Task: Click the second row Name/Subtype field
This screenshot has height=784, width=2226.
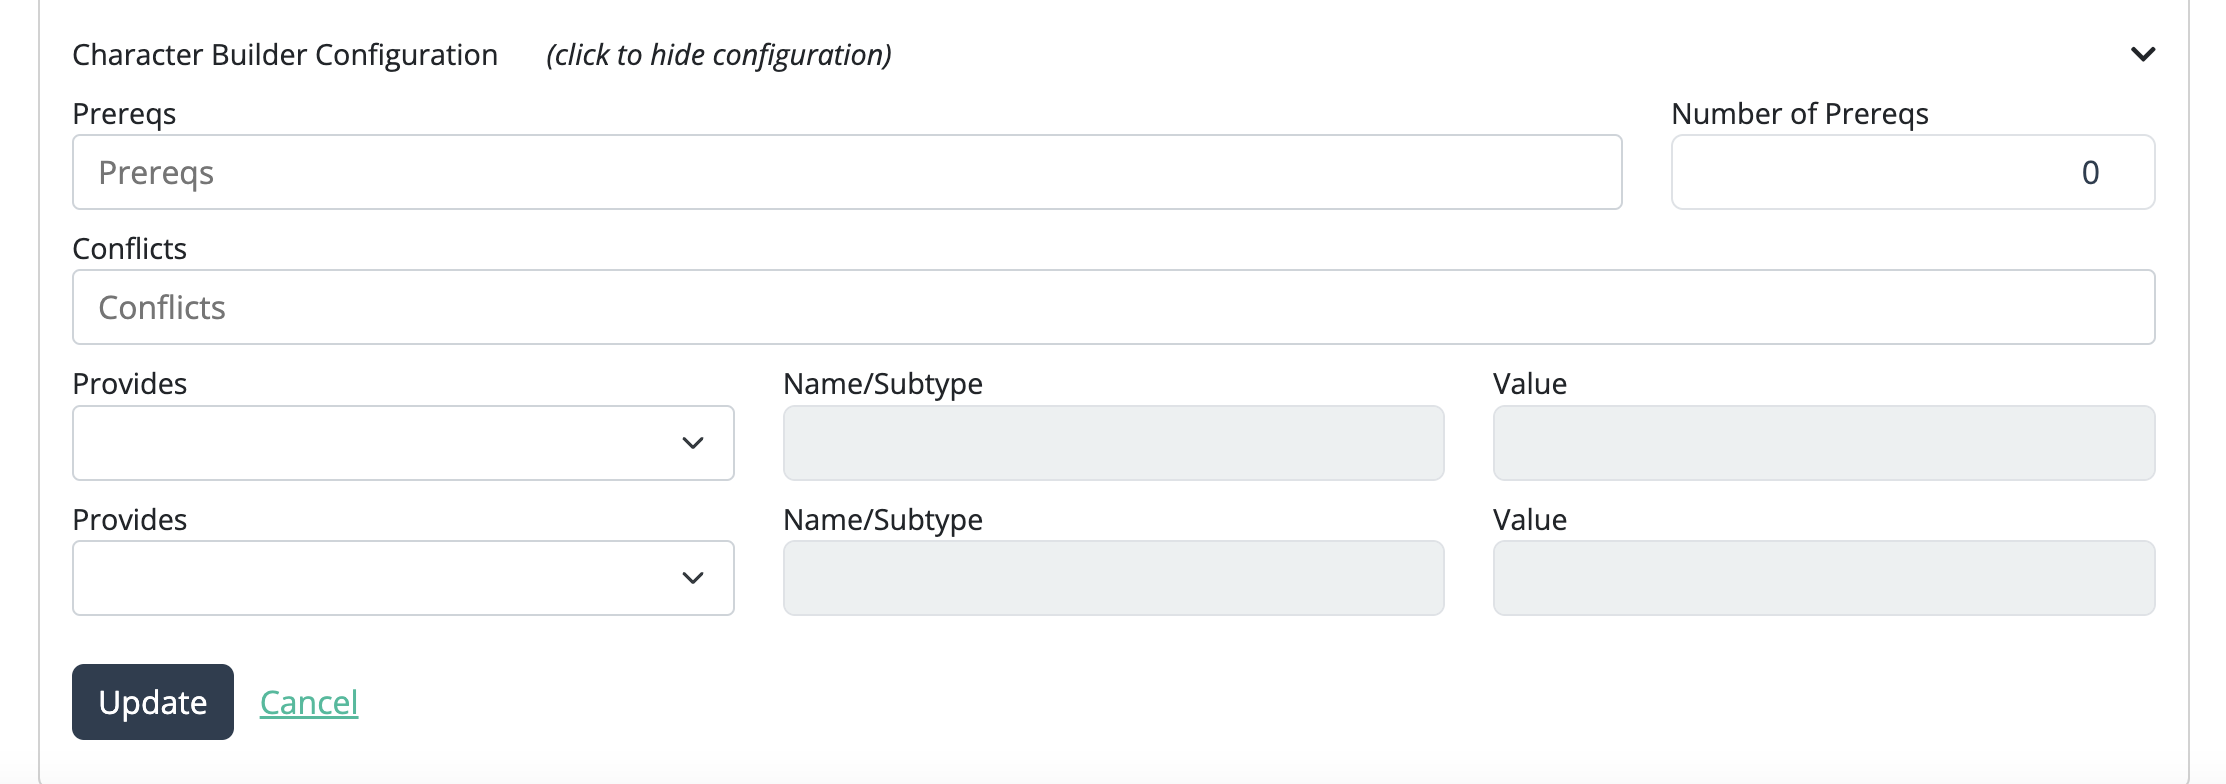Action: click(1113, 578)
